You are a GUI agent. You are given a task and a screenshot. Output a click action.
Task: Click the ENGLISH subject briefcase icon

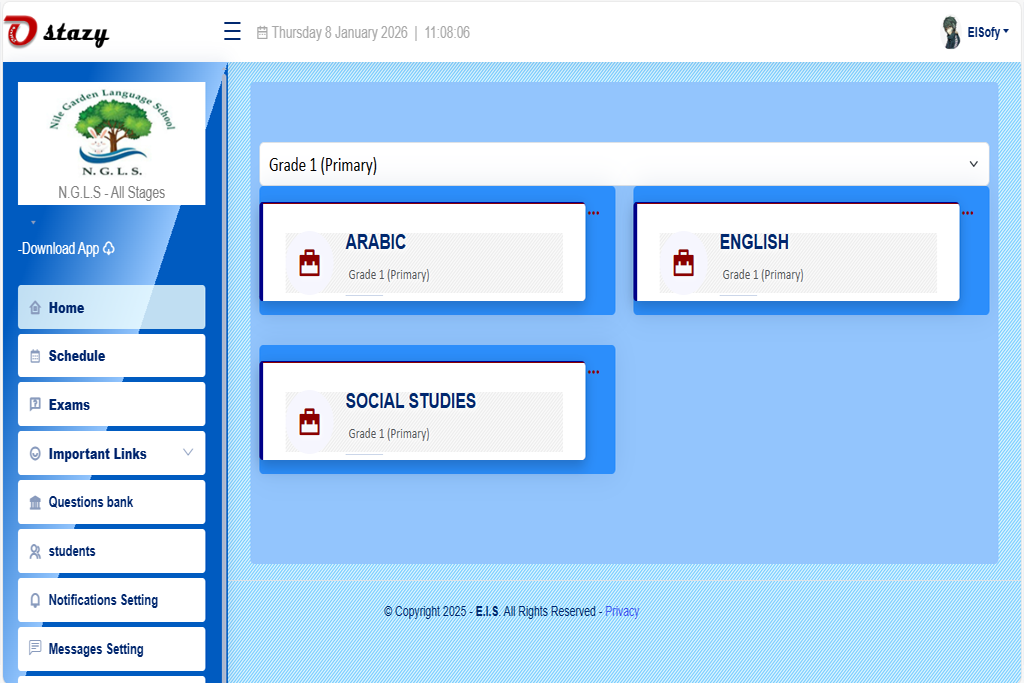[x=684, y=263]
